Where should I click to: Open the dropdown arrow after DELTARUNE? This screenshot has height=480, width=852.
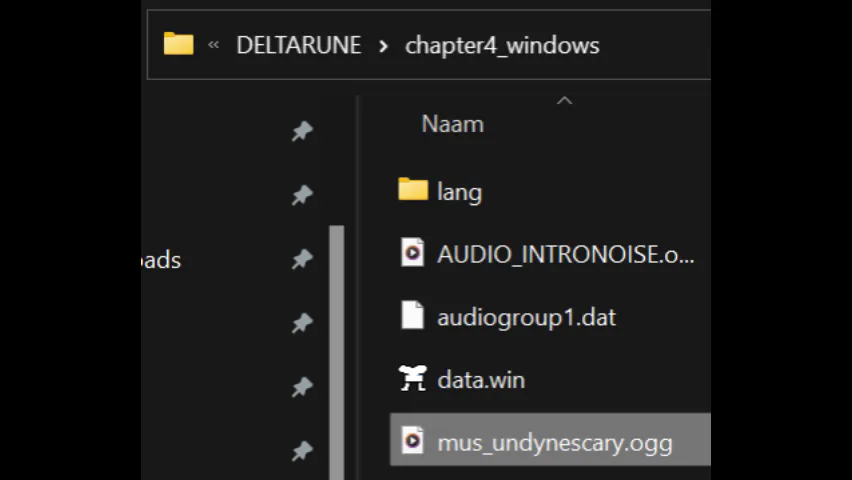383,46
